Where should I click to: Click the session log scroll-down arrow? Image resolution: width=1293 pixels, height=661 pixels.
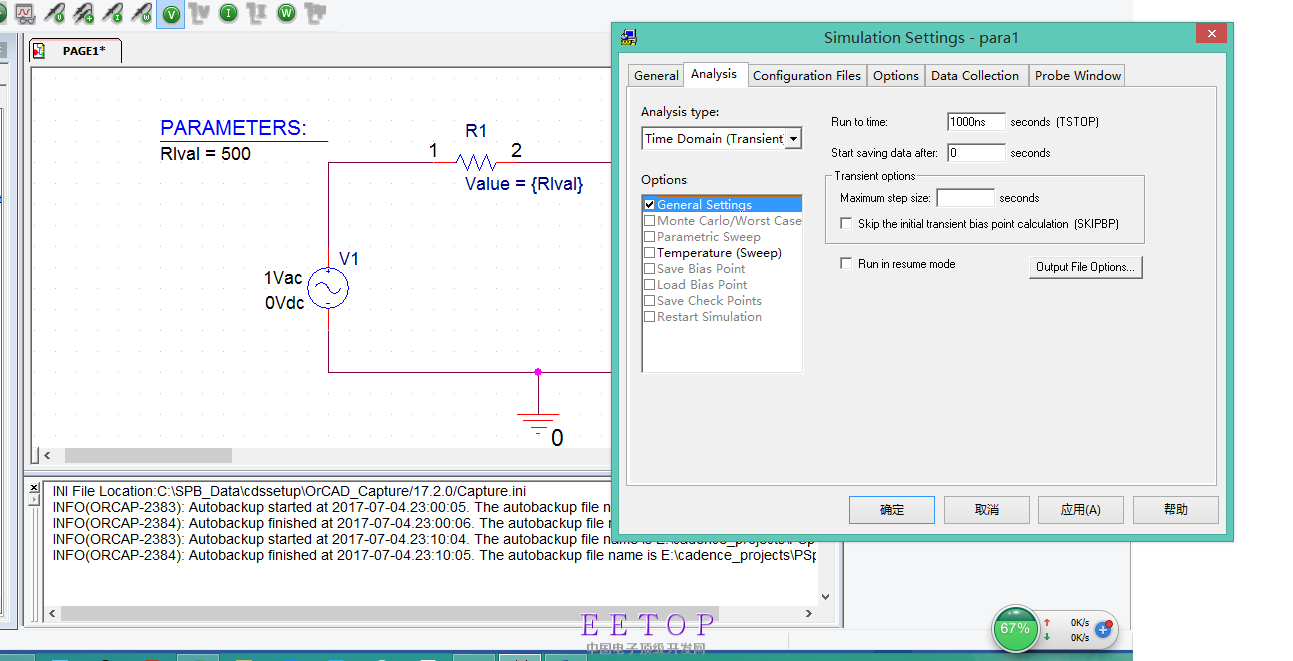tap(826, 597)
